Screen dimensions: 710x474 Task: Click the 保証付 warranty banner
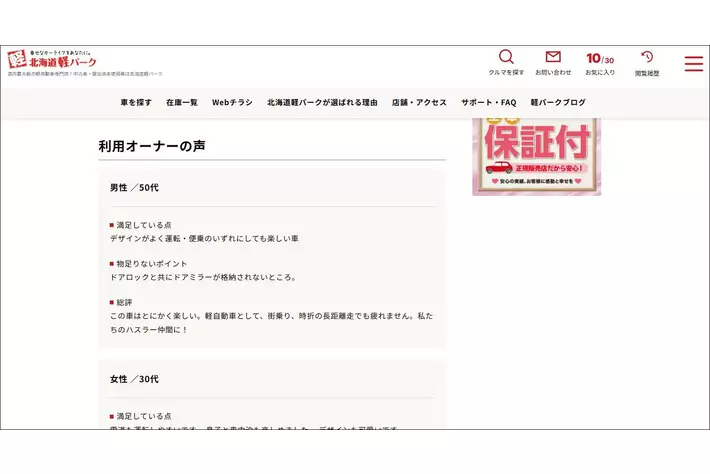[536, 155]
